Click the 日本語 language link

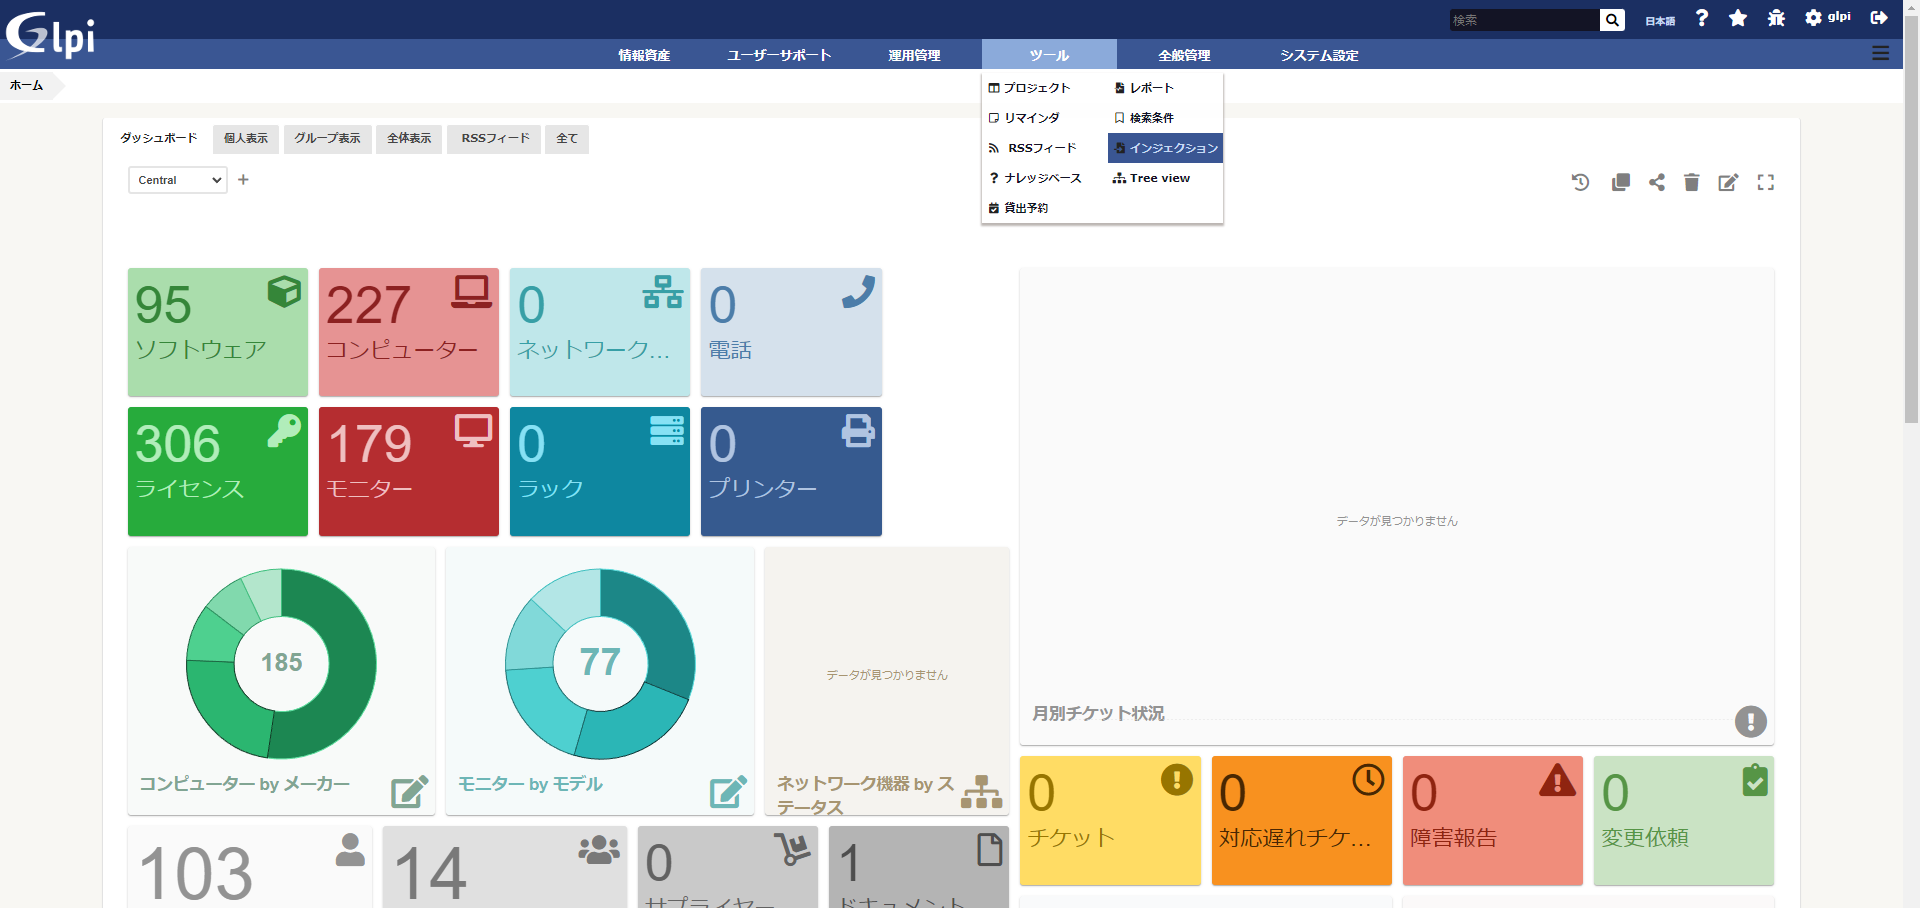pyautogui.click(x=1660, y=21)
